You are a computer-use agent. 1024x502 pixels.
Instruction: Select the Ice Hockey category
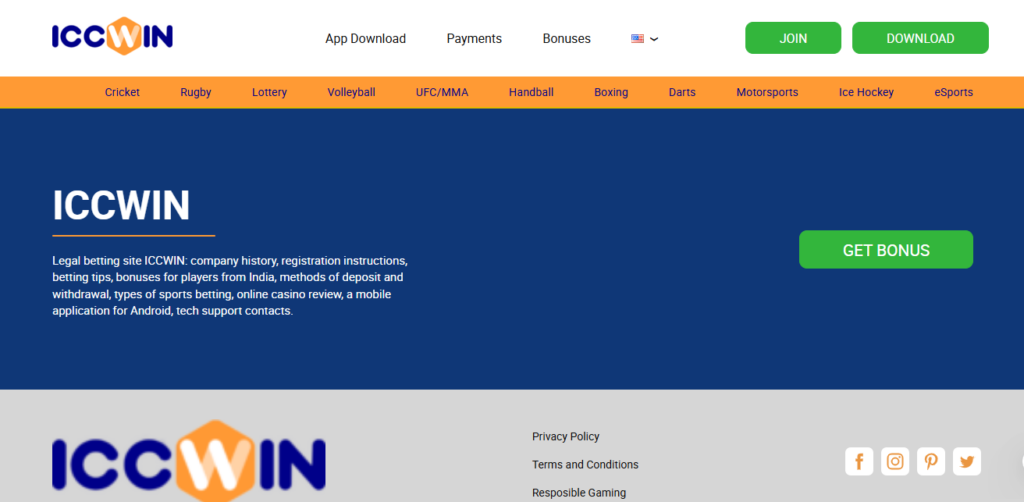tap(866, 92)
